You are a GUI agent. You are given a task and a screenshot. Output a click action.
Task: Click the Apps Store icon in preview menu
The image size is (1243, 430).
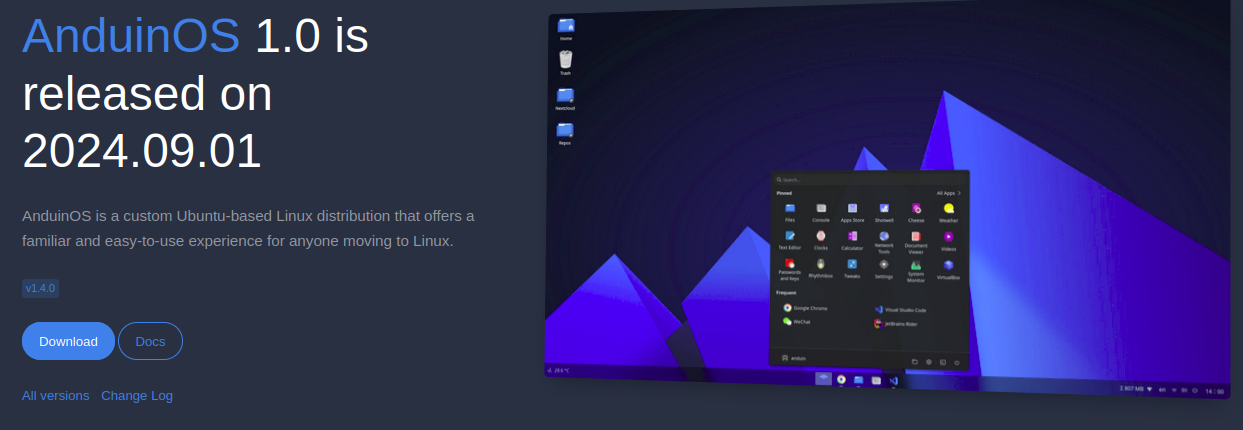click(x=852, y=209)
